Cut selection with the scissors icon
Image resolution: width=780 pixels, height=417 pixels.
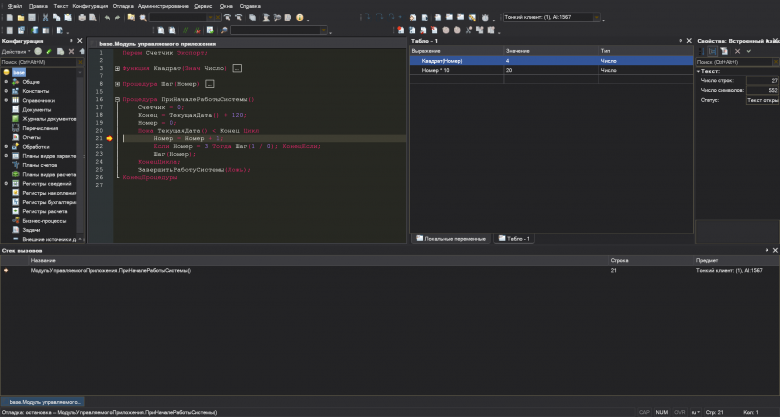(x=45, y=17)
